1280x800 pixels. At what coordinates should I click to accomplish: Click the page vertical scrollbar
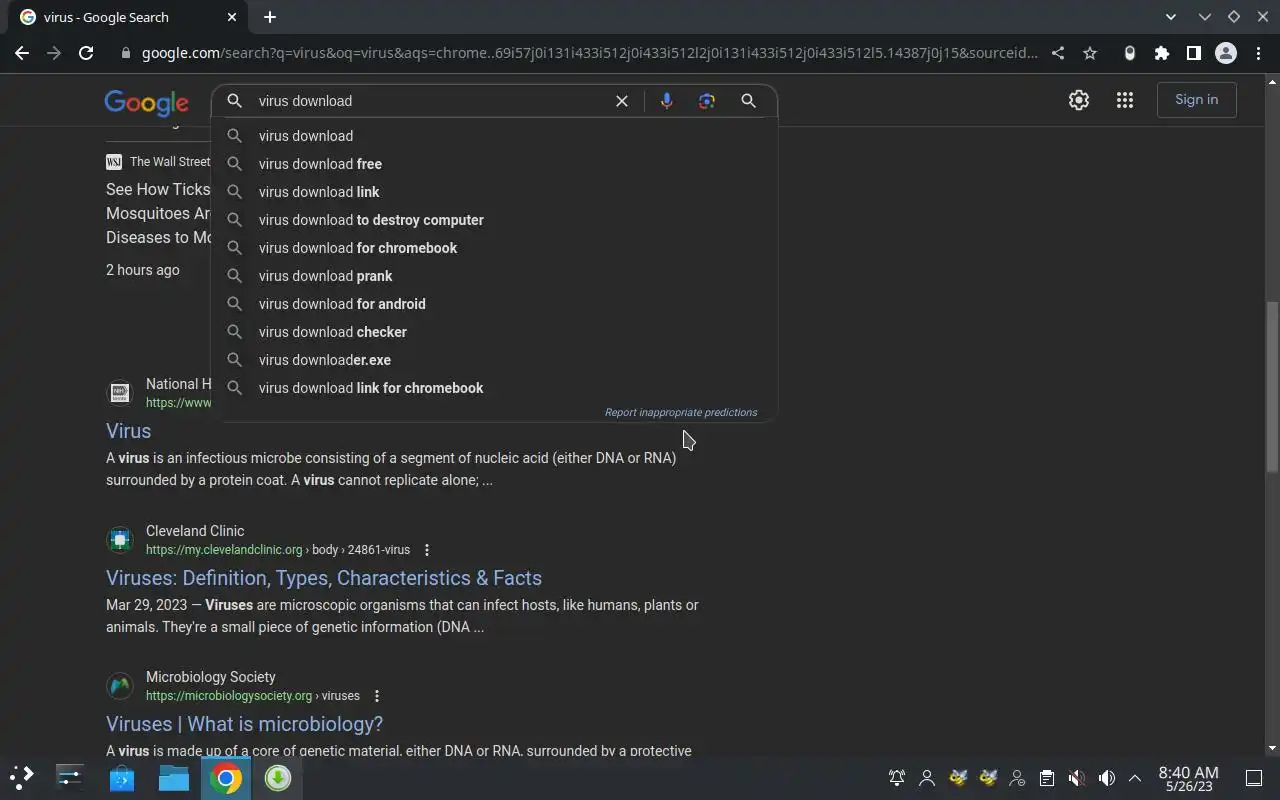[1272, 386]
